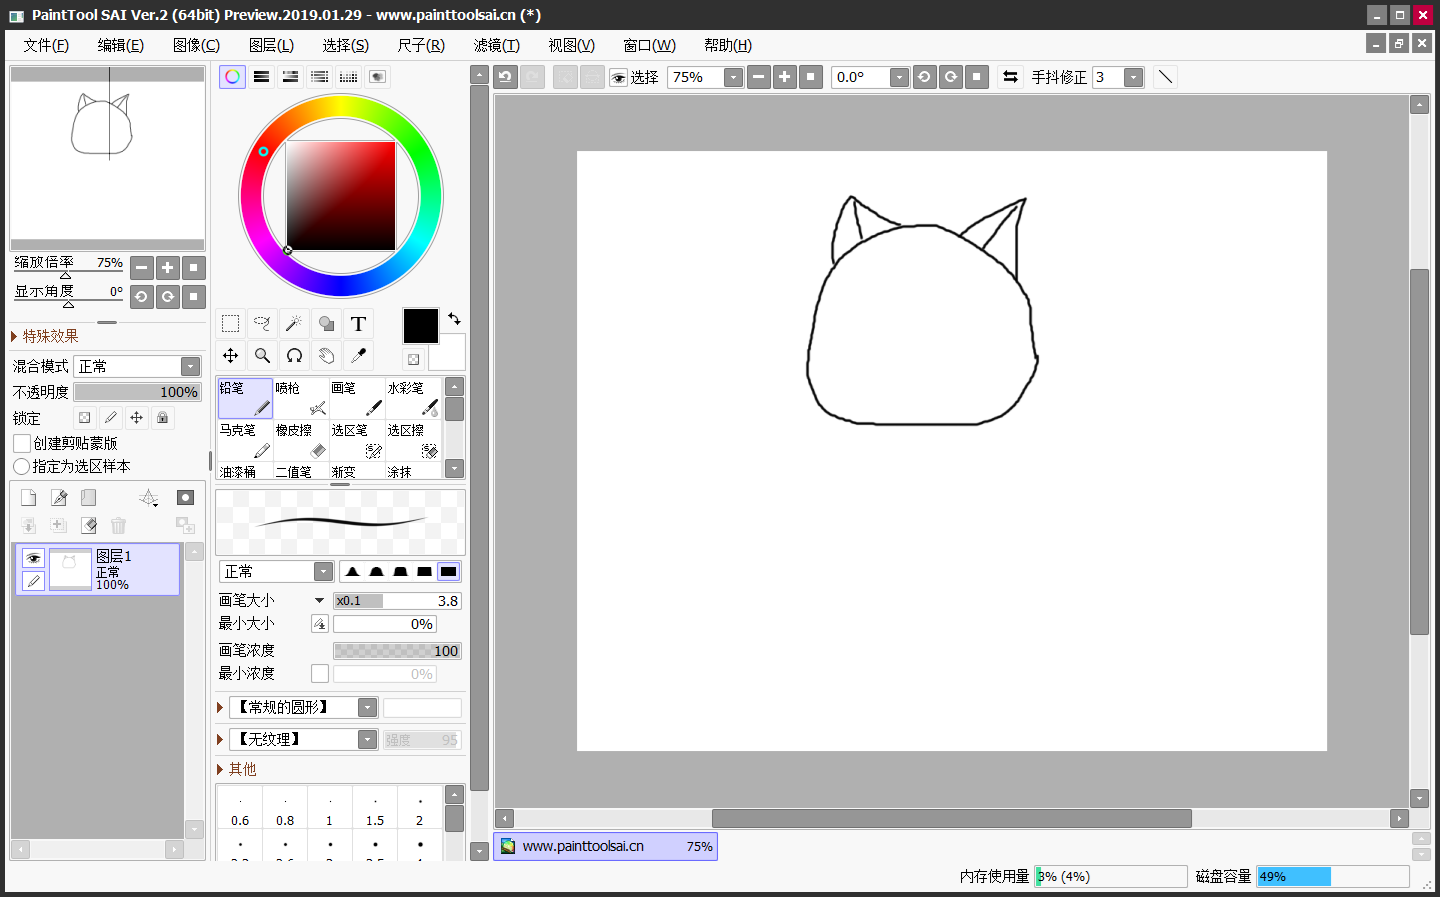Click the transparent color button

pos(413,359)
